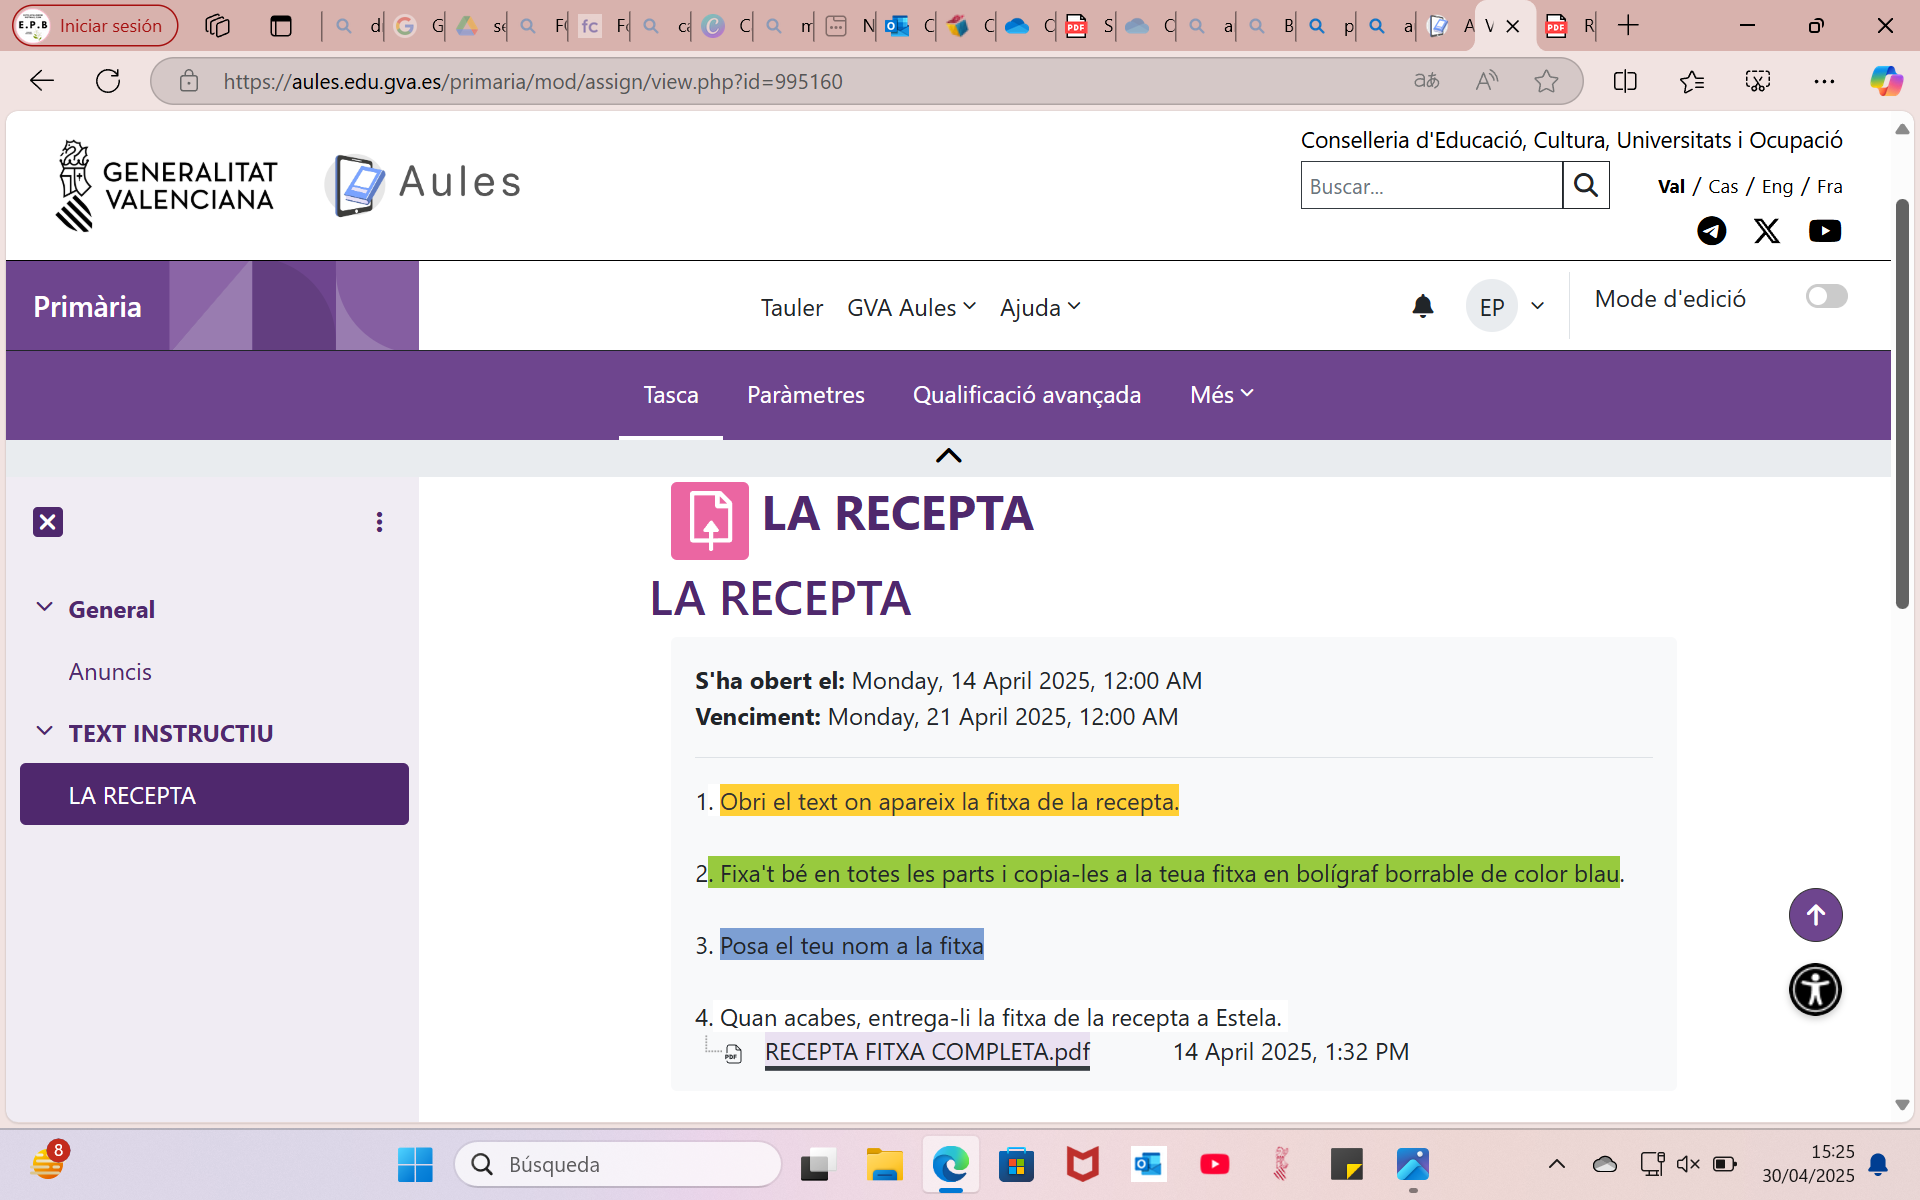Switch to the Paràmetres tab

point(805,394)
